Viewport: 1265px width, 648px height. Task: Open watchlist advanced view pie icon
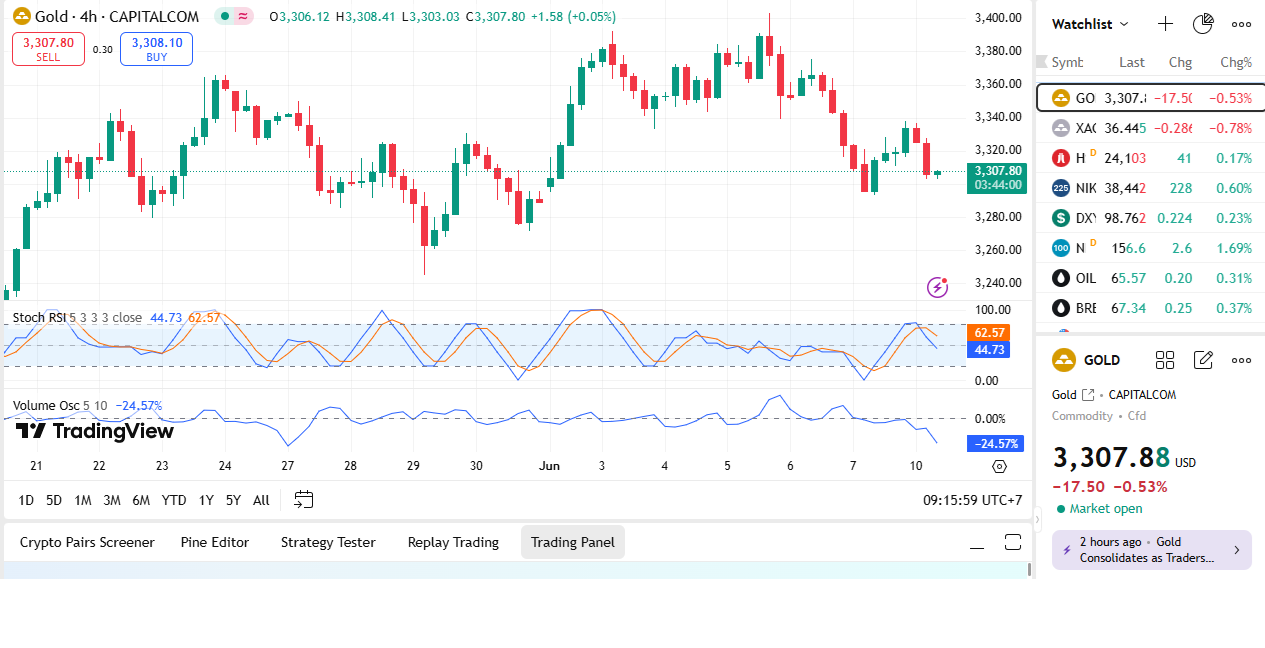[x=1203, y=24]
